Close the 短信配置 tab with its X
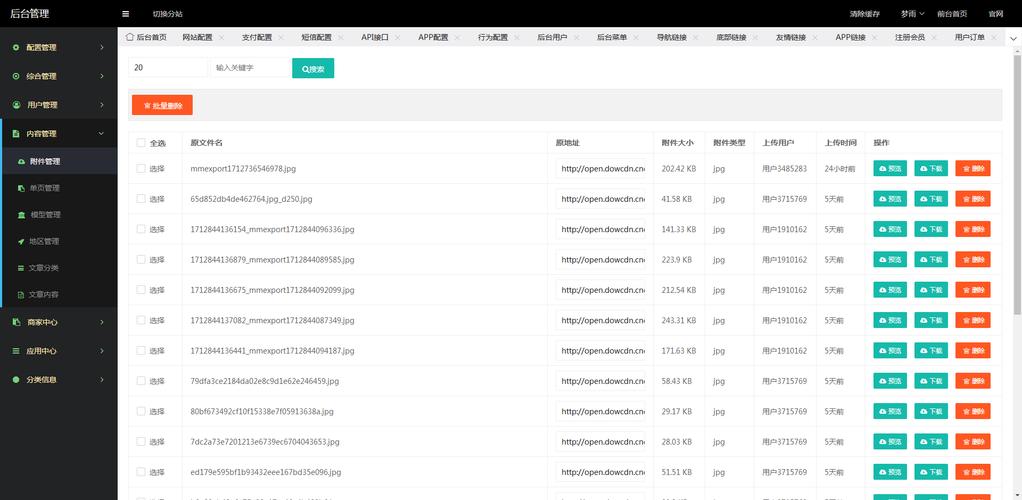This screenshot has width=1022, height=500. point(340,38)
